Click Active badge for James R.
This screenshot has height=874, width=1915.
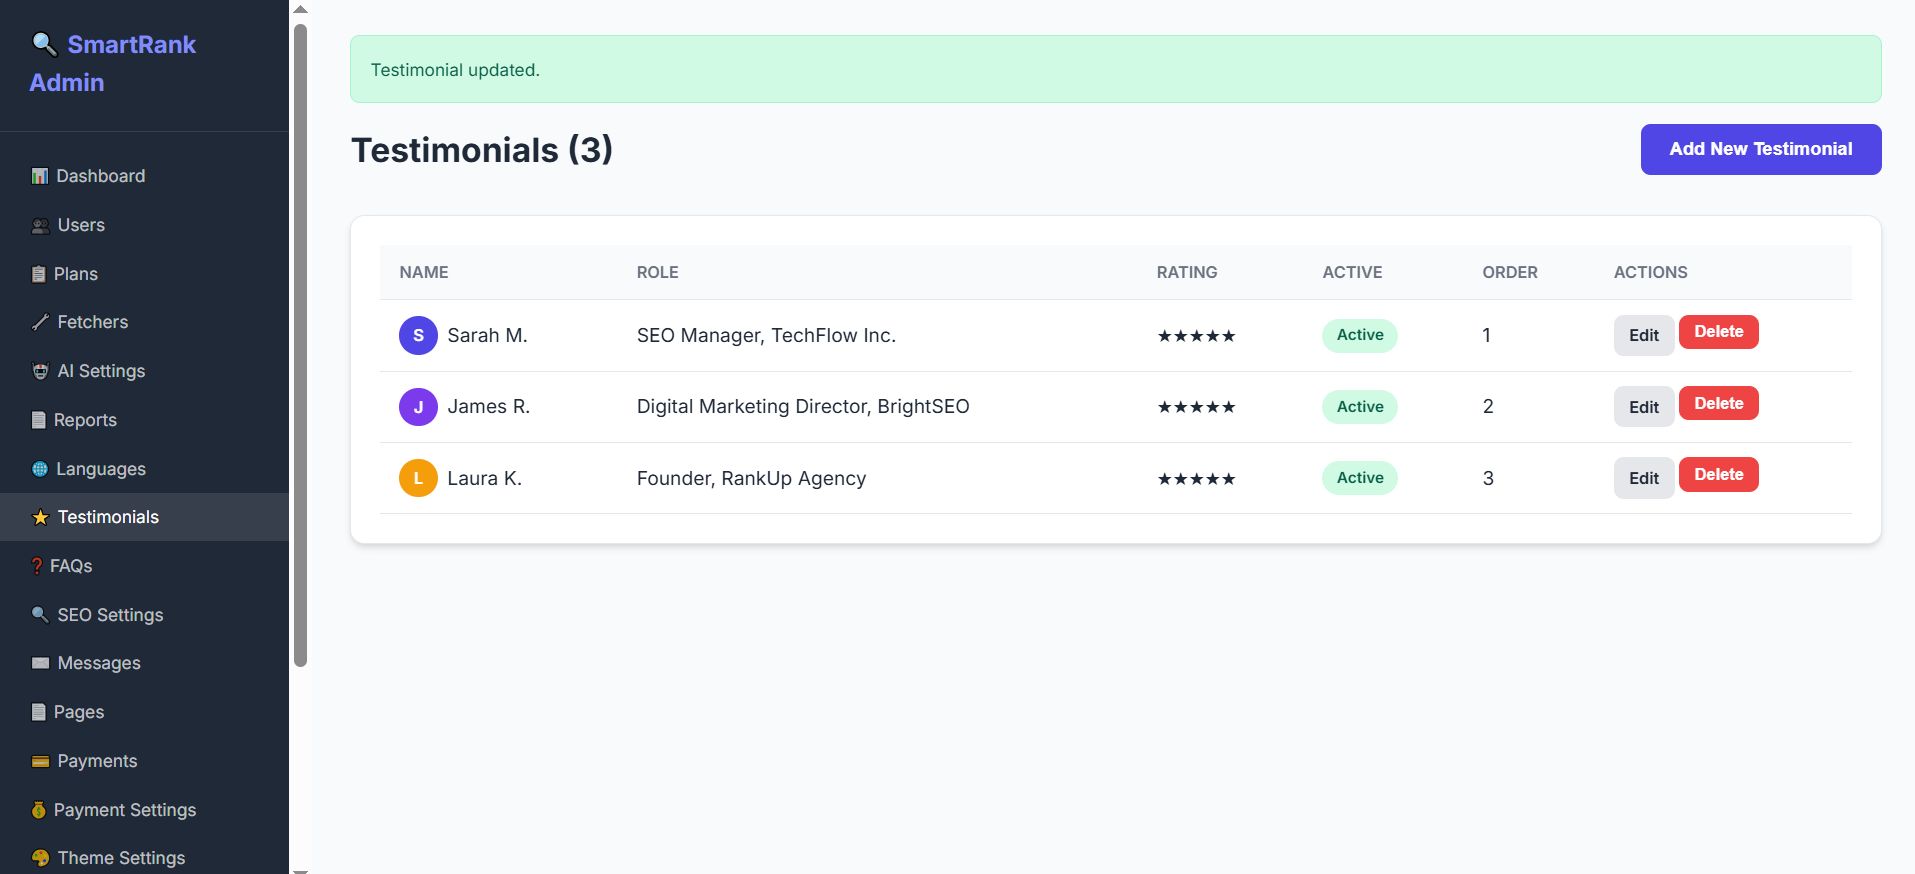click(x=1360, y=407)
